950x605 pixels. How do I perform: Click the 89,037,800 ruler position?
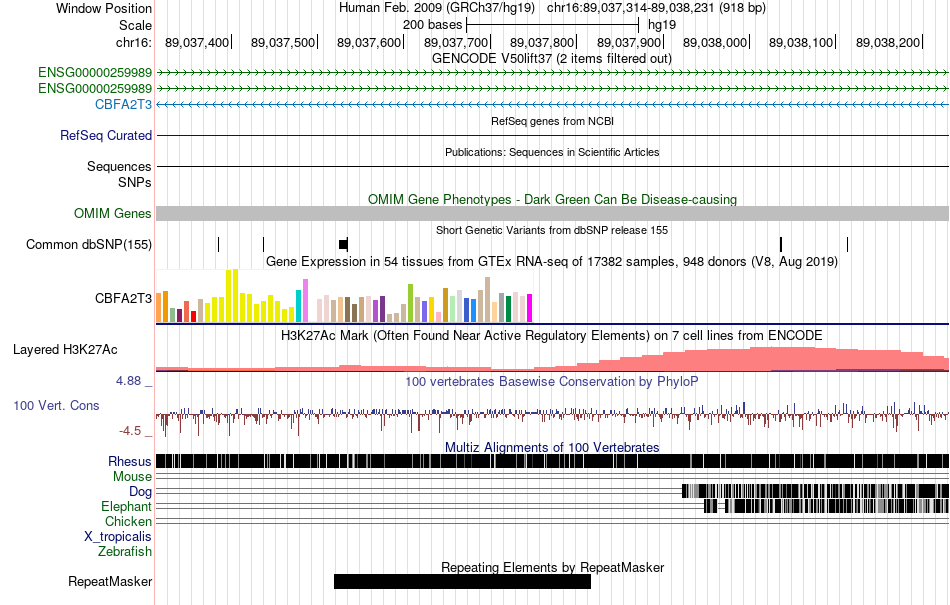tap(542, 42)
